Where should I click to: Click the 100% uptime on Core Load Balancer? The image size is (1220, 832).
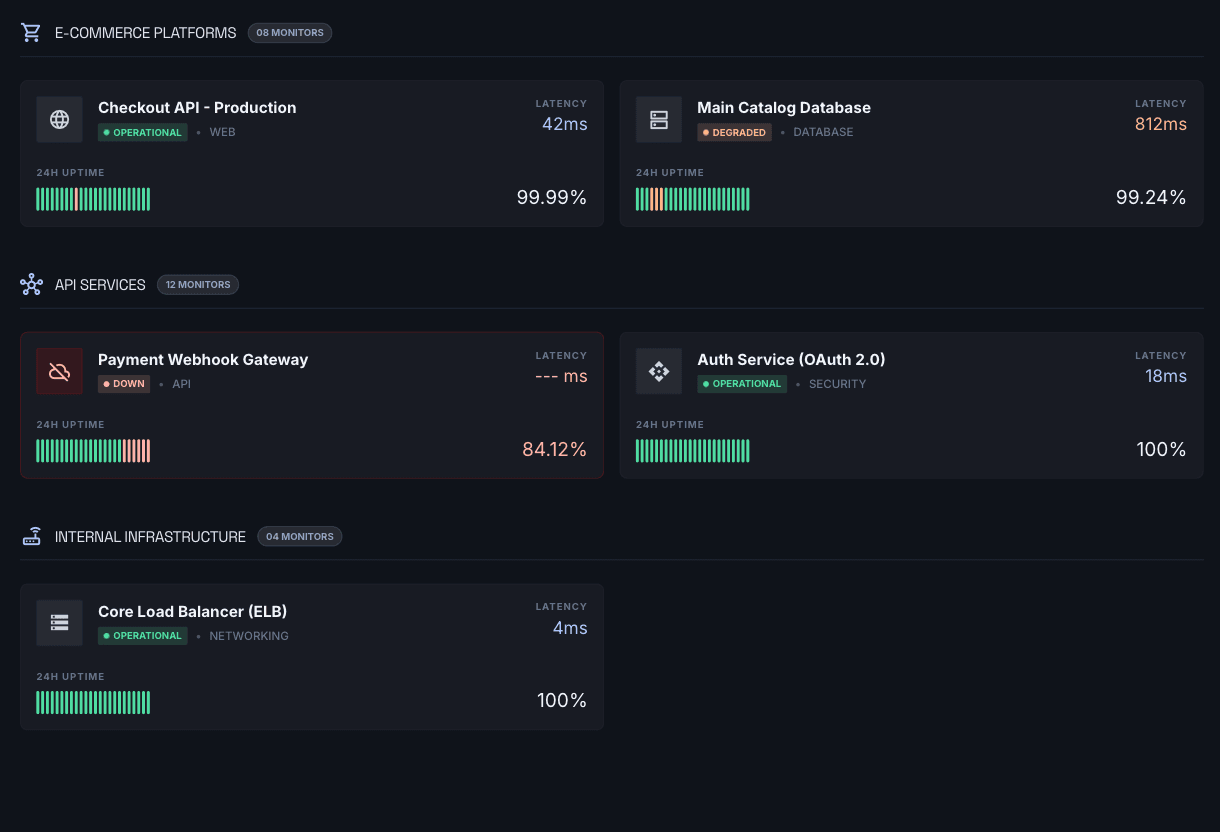(562, 701)
